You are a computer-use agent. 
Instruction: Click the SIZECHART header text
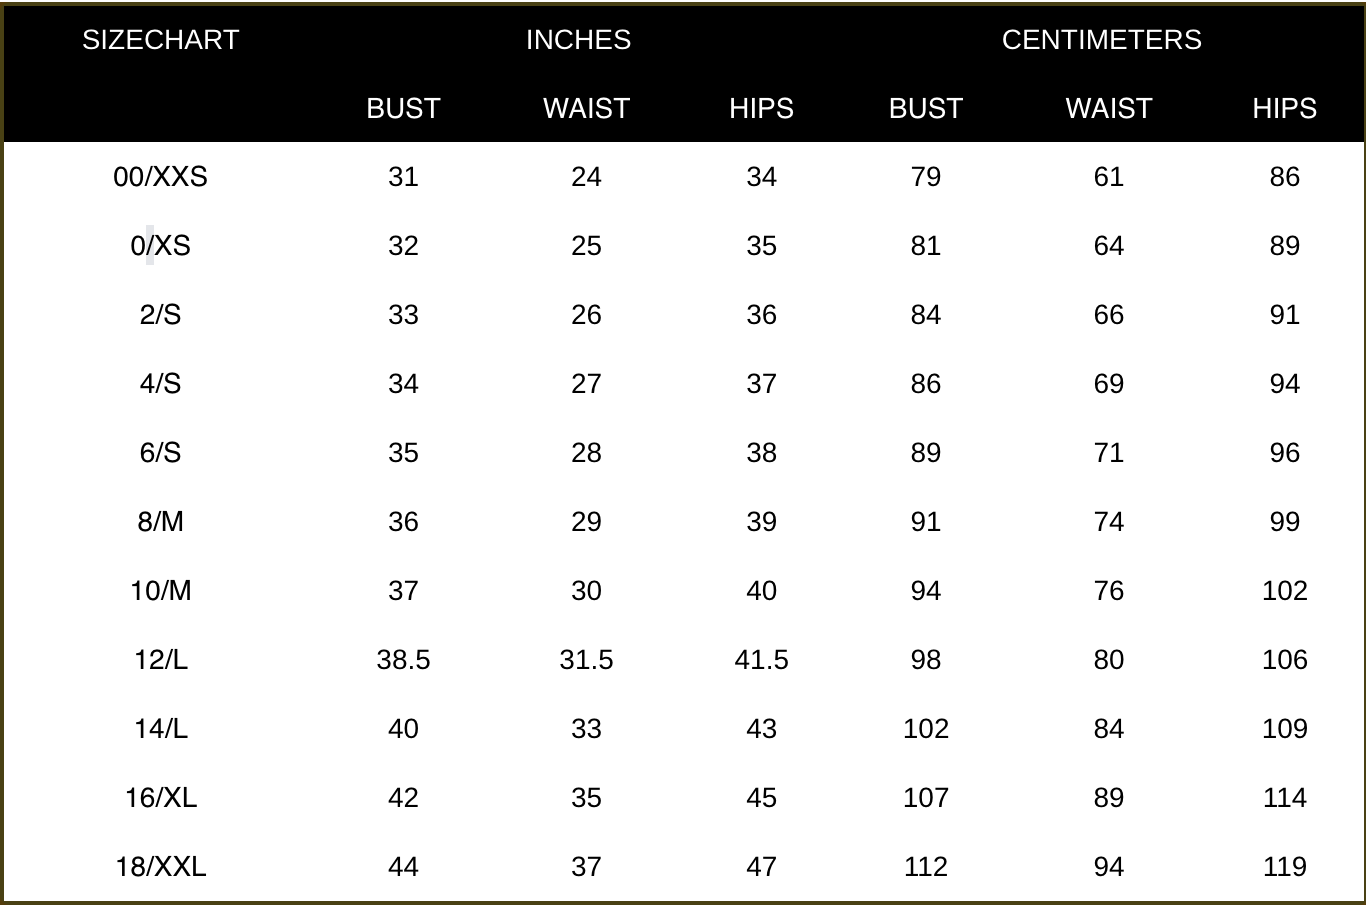point(160,40)
